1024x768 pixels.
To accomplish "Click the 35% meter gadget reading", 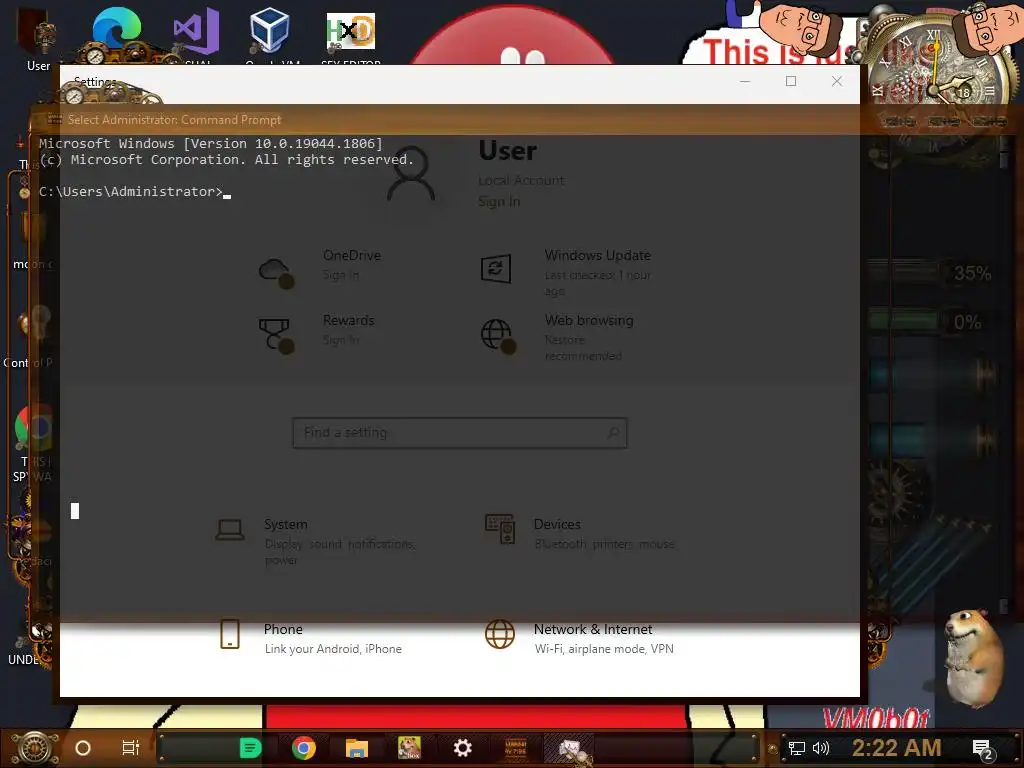I will tap(972, 273).
